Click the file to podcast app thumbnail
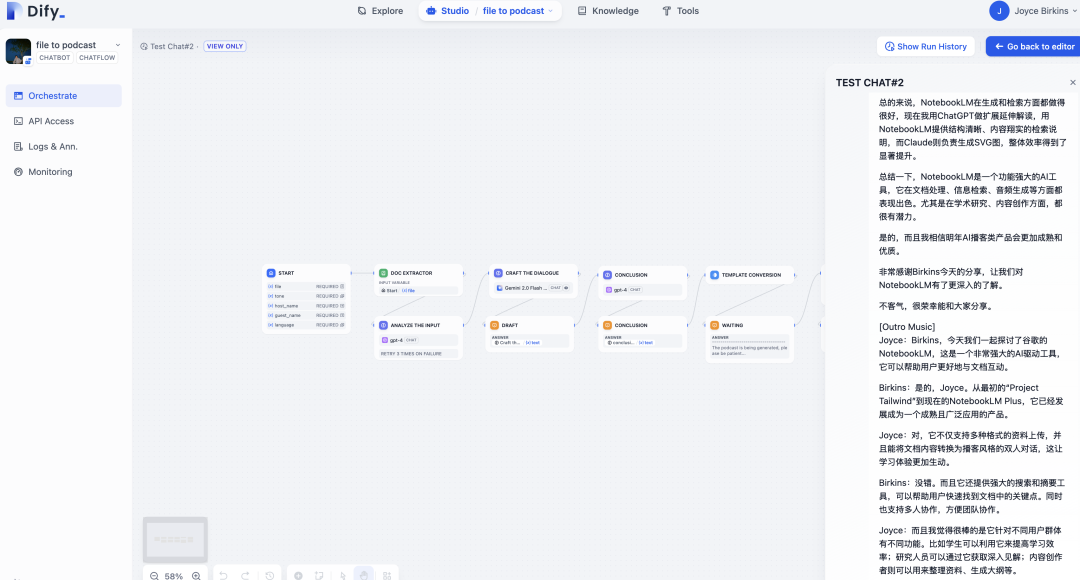 (19, 51)
